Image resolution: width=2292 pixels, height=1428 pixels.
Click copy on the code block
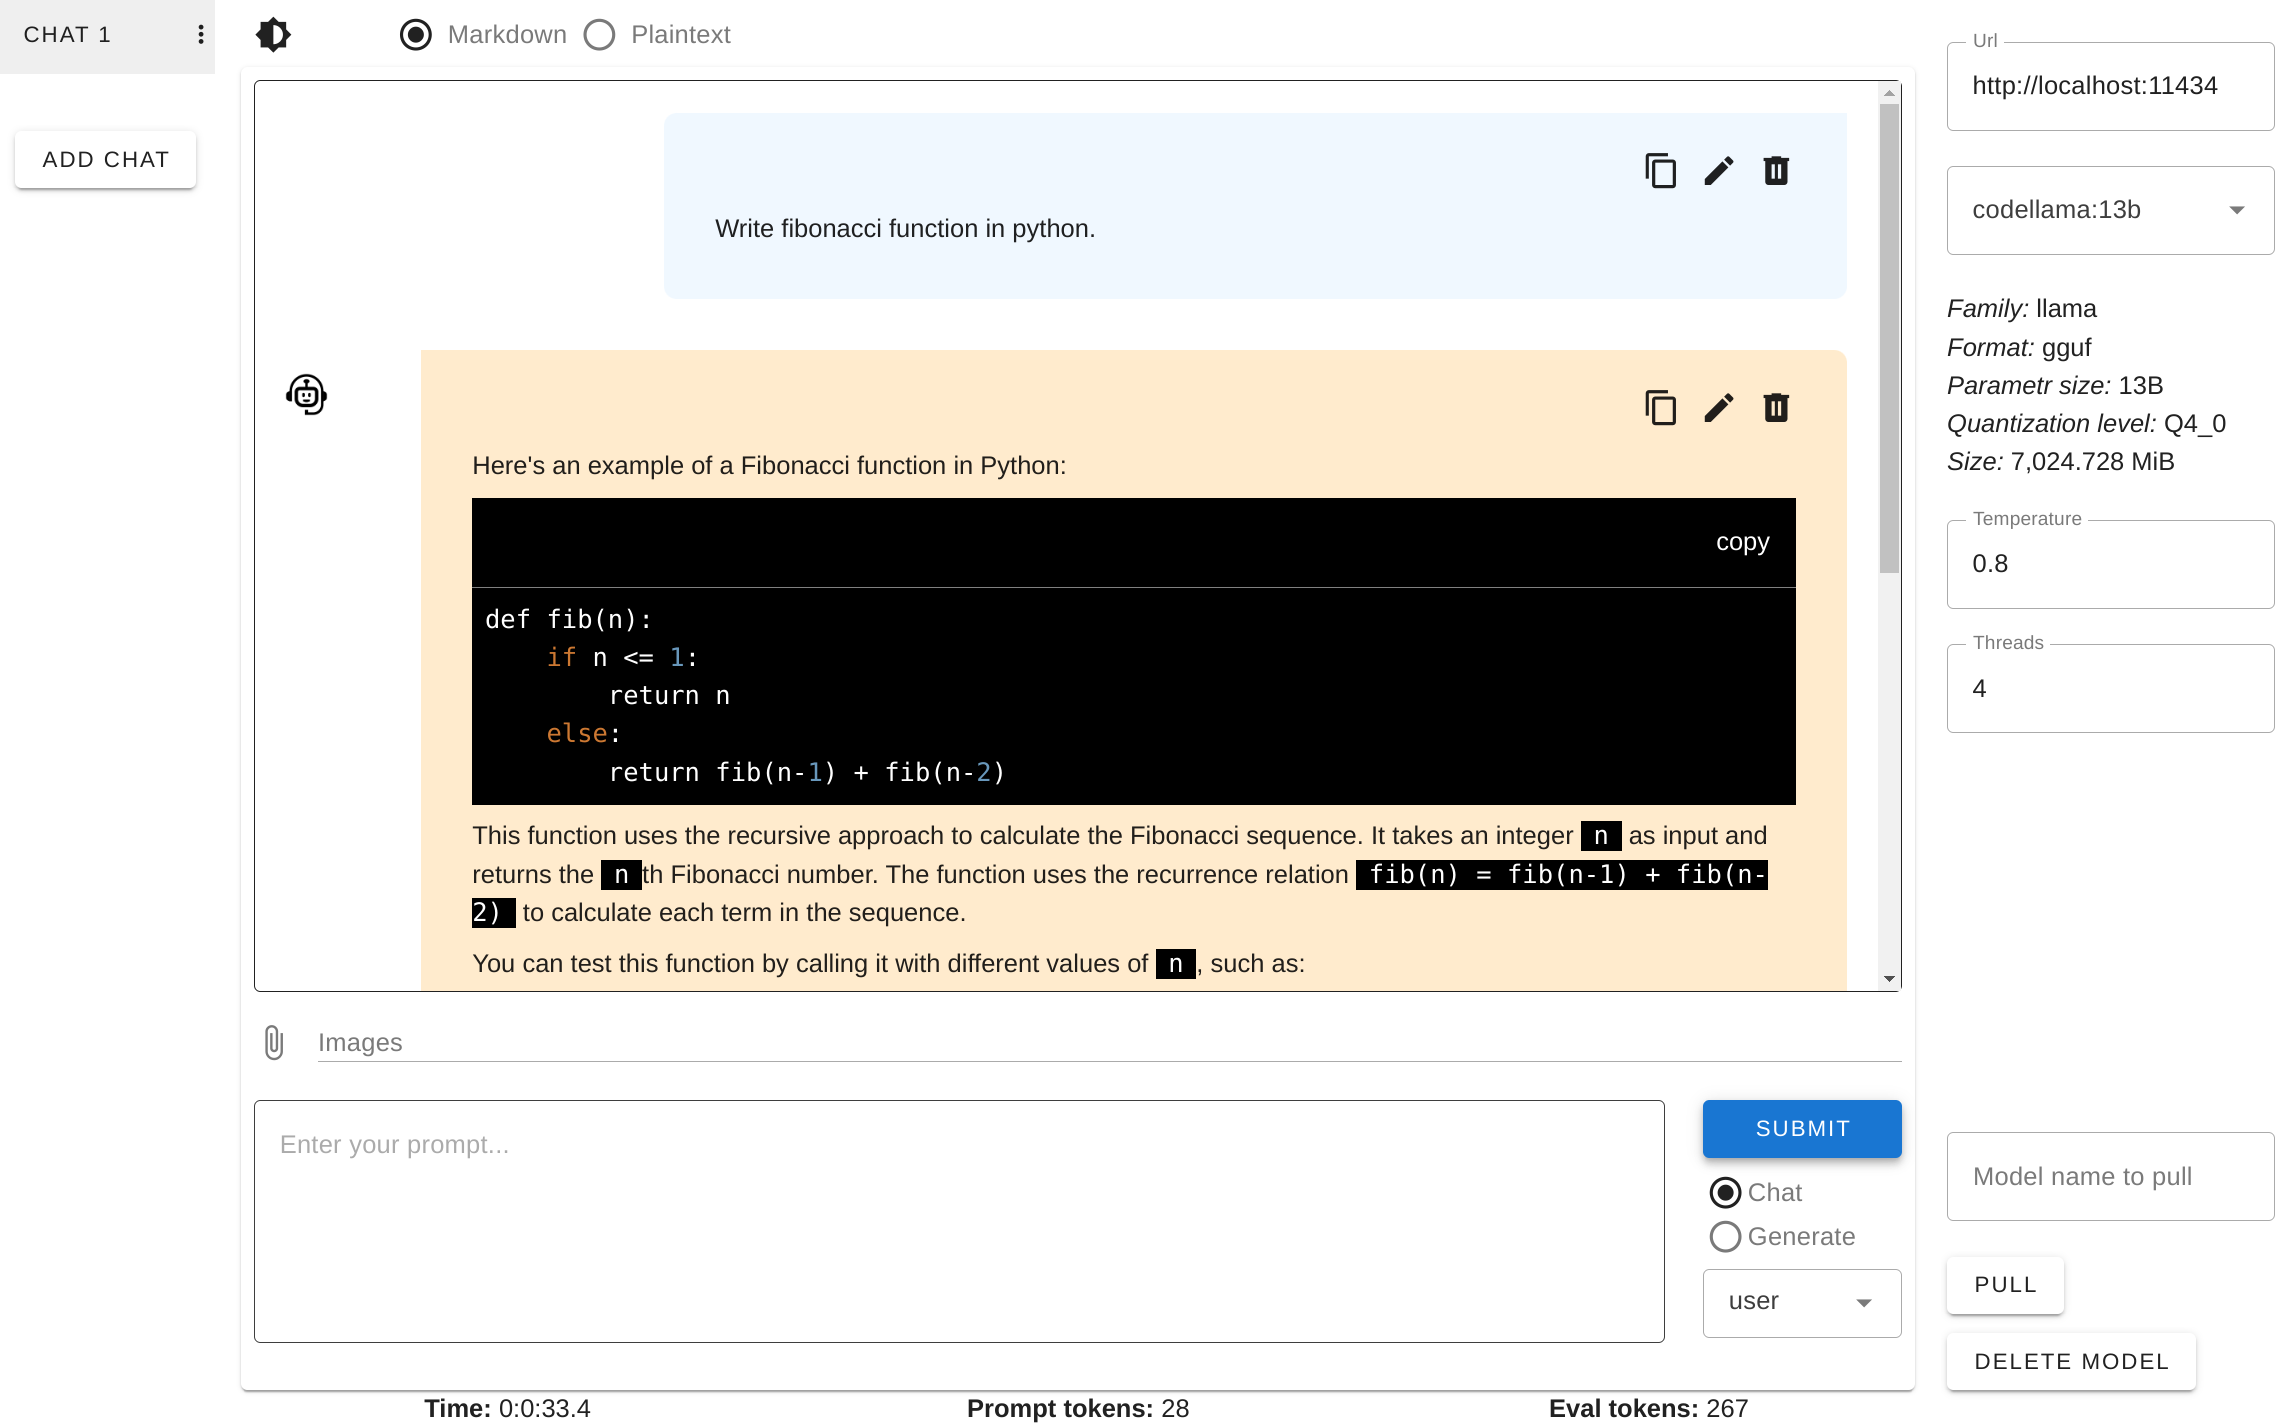1742,542
